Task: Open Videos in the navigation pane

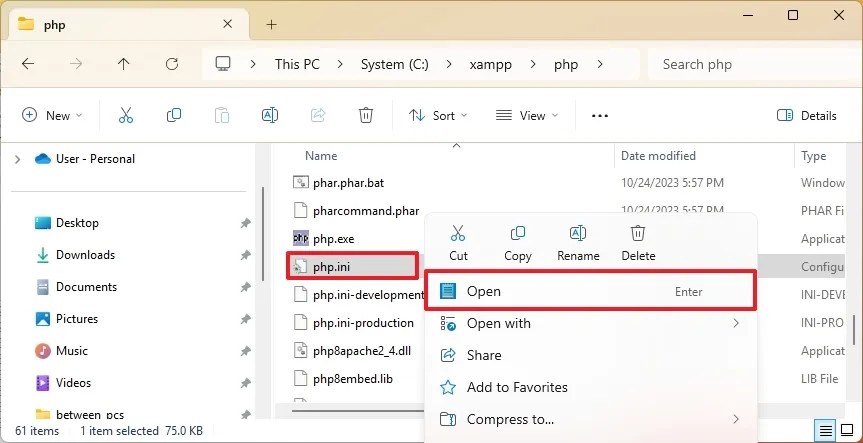Action: pyautogui.click(x=73, y=382)
